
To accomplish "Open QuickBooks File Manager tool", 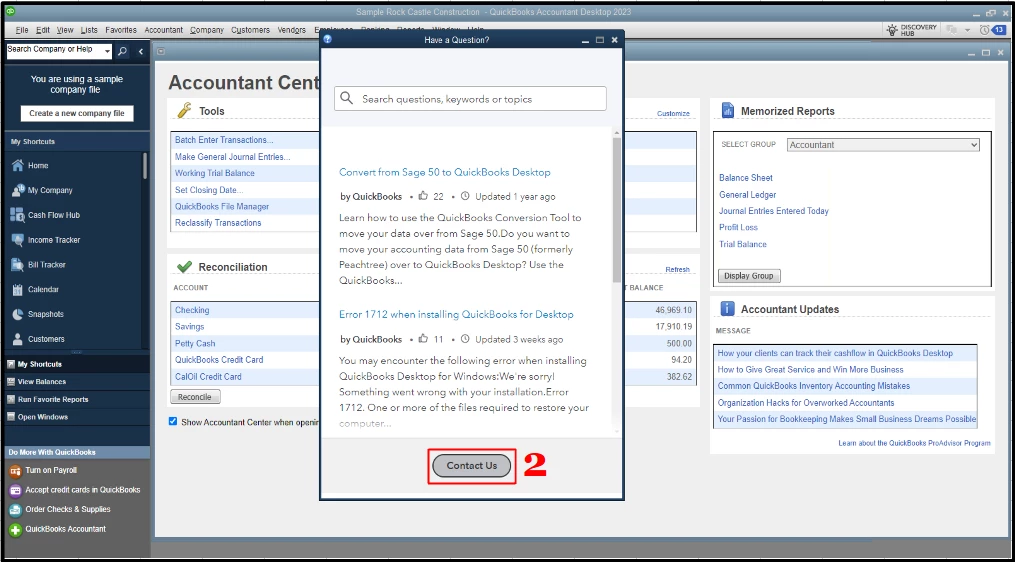I will pyautogui.click(x=222, y=207).
